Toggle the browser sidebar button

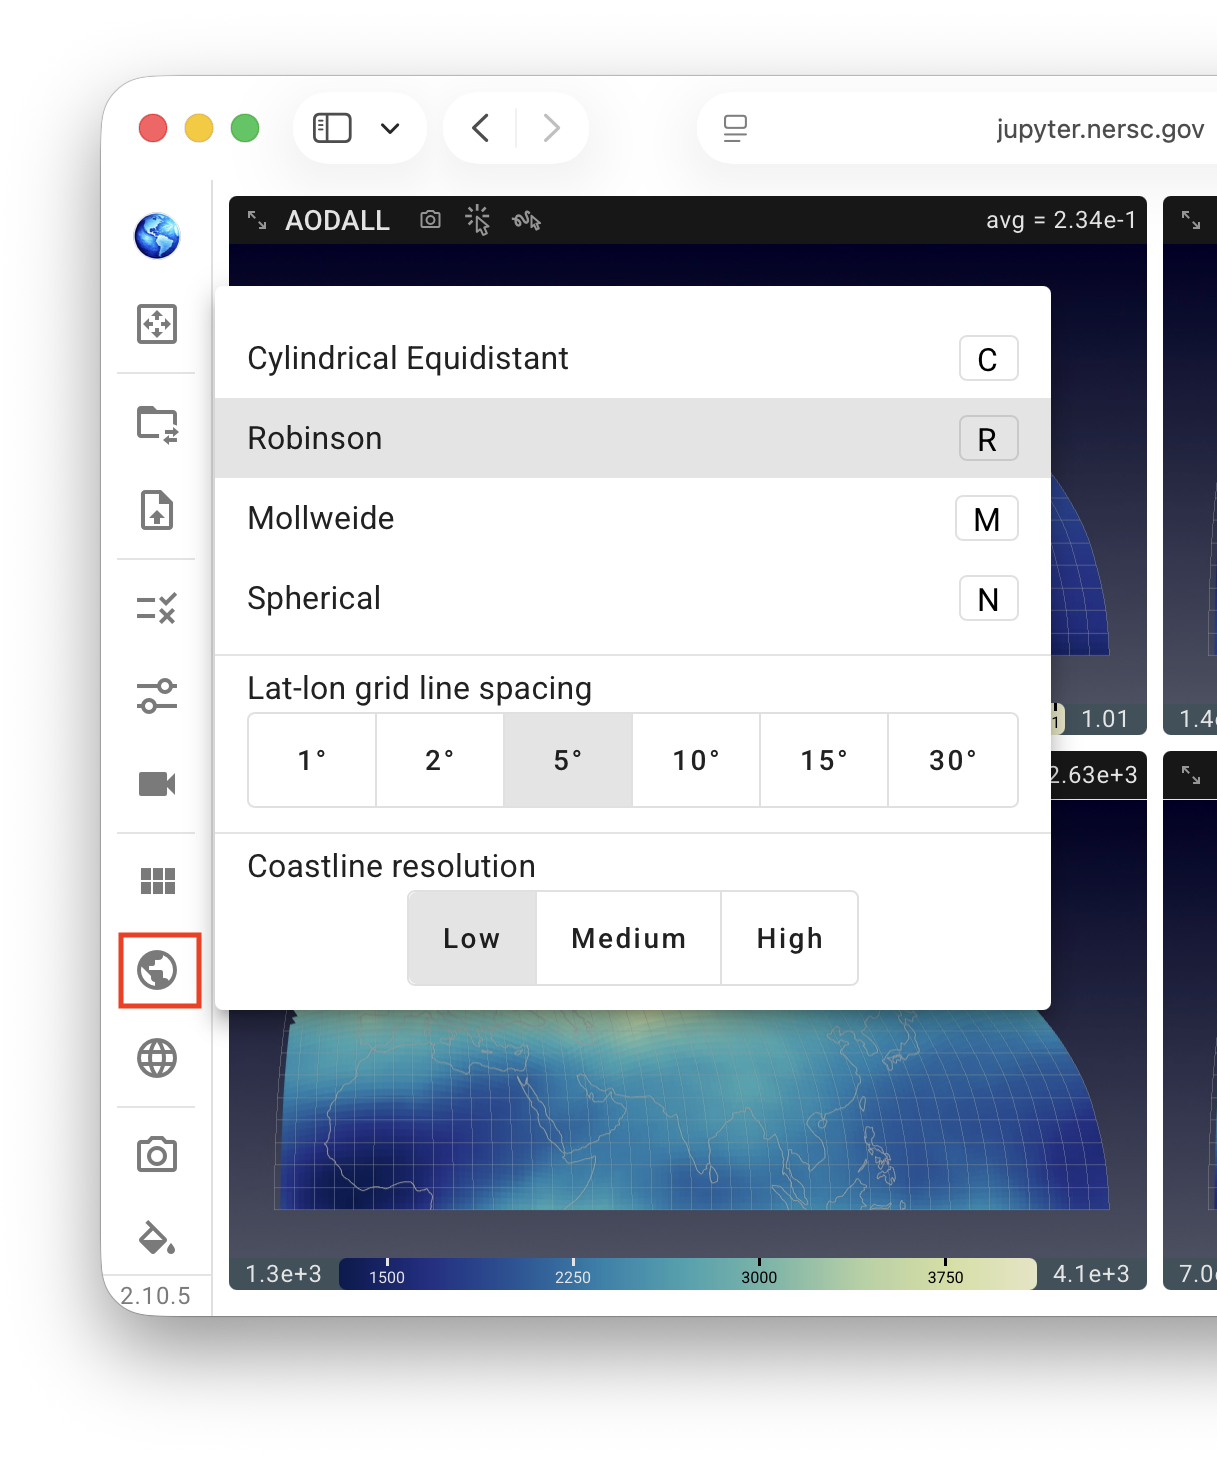coord(332,128)
